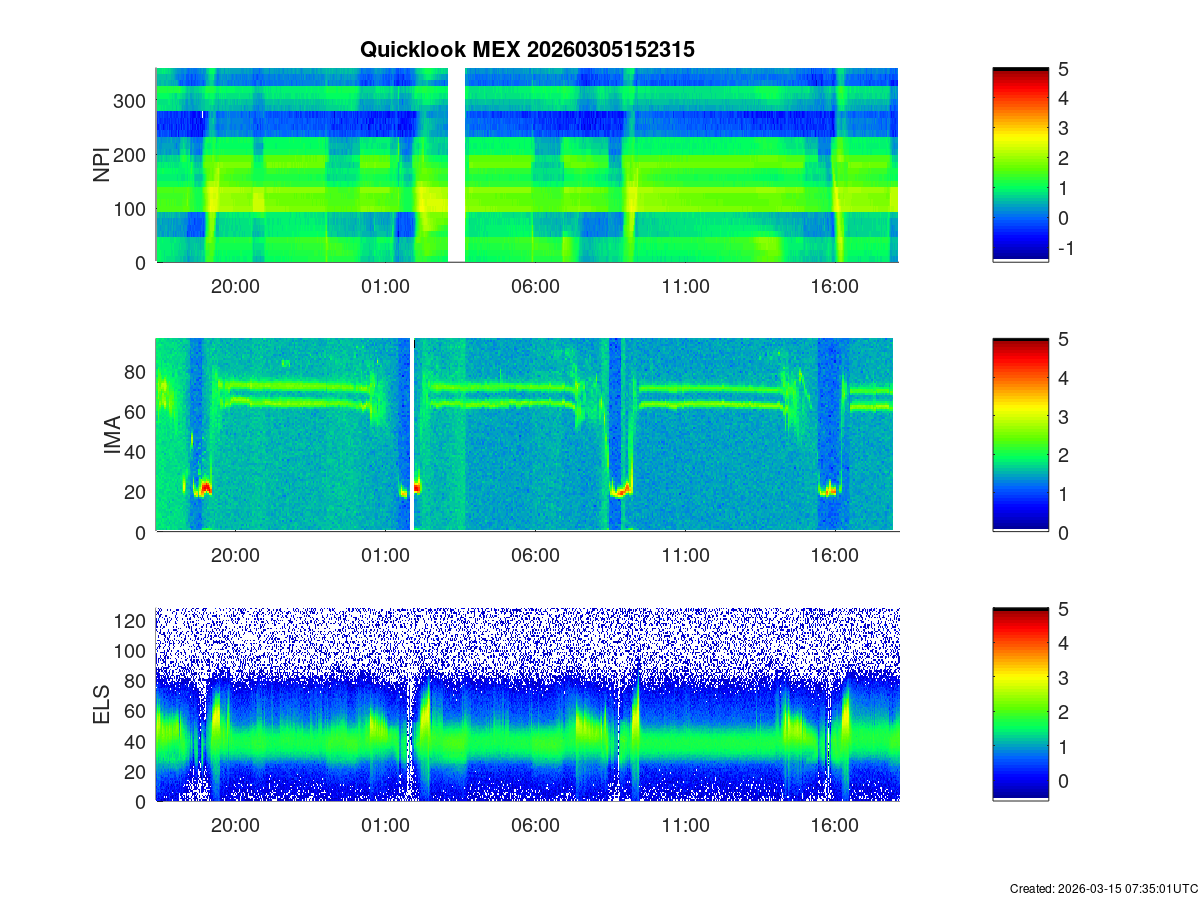The width and height of the screenshot is (1200, 900).
Task: Click the 20:00 tick label under ELS panel
Action: pyautogui.click(x=235, y=826)
